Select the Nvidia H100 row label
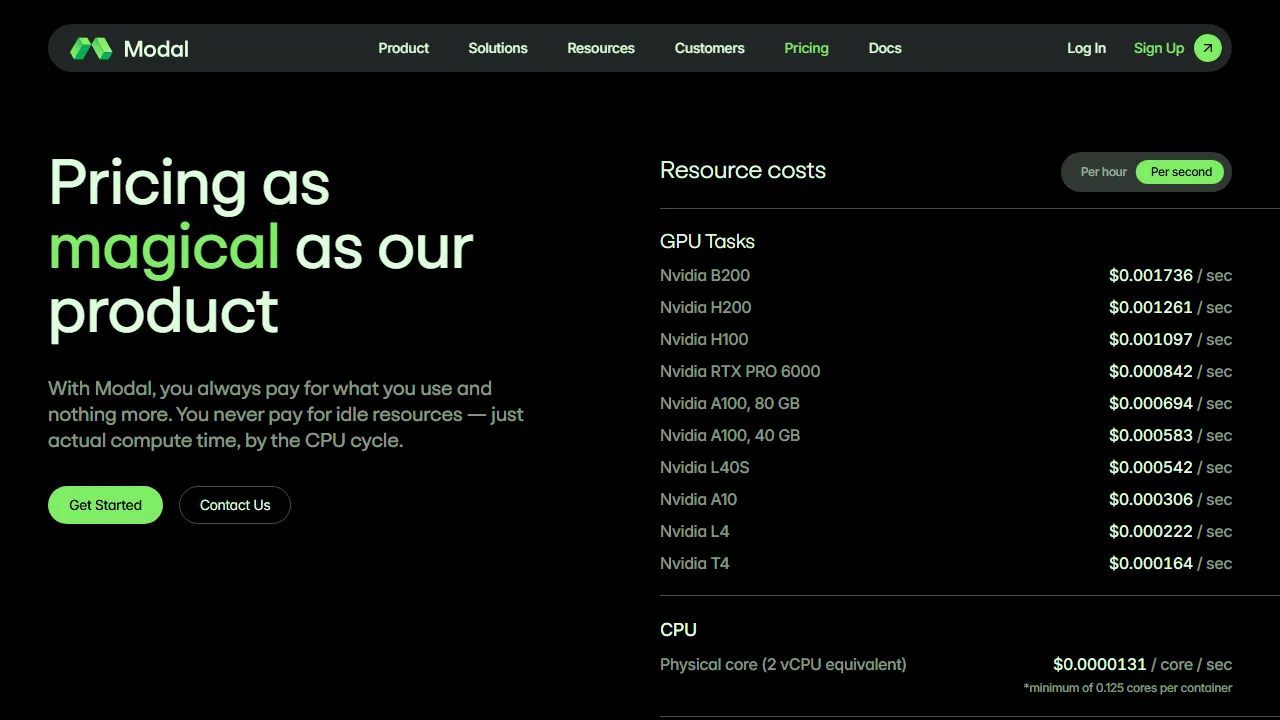 [704, 339]
